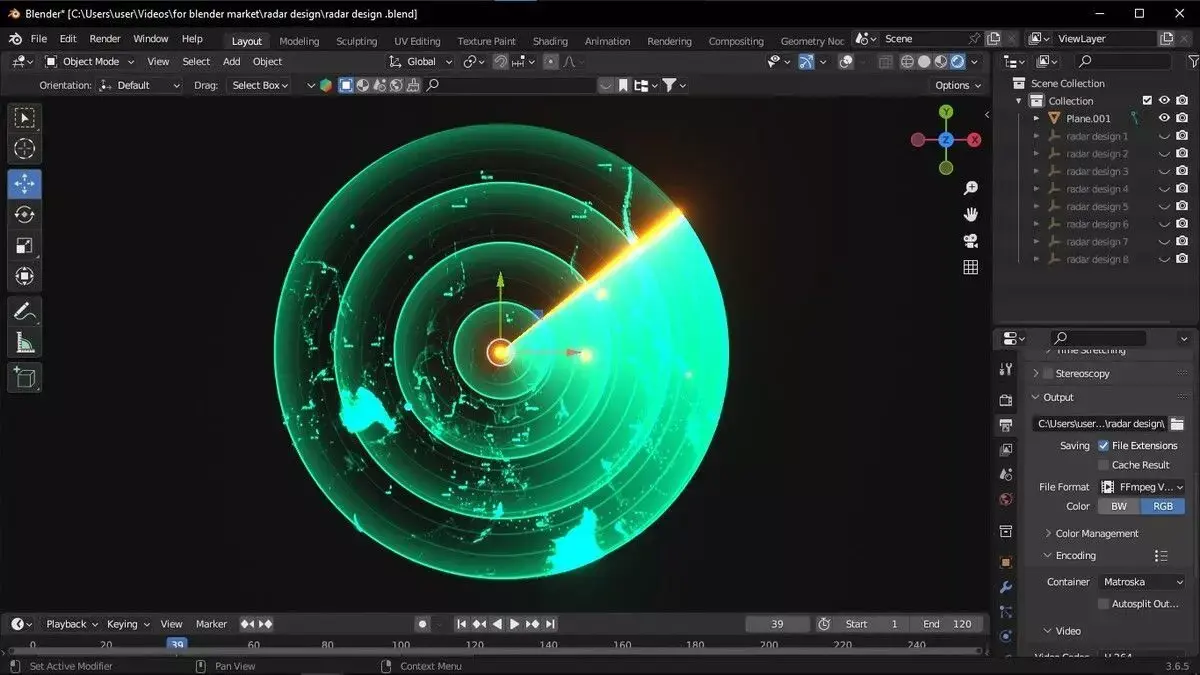Open the Tool properties tab

[x=1006, y=370]
